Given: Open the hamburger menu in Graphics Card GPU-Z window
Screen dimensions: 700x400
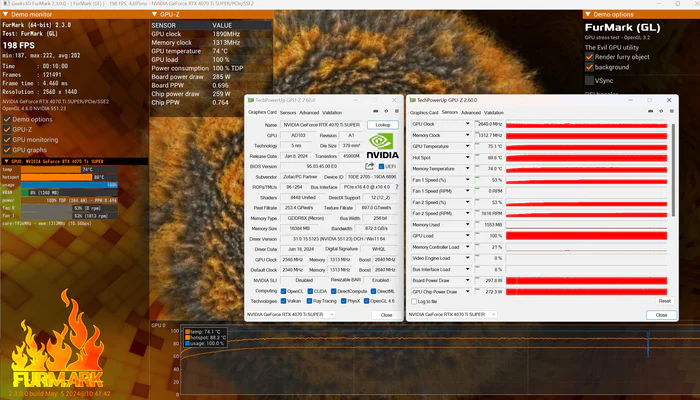Looking at the screenshot, I should 396,111.
